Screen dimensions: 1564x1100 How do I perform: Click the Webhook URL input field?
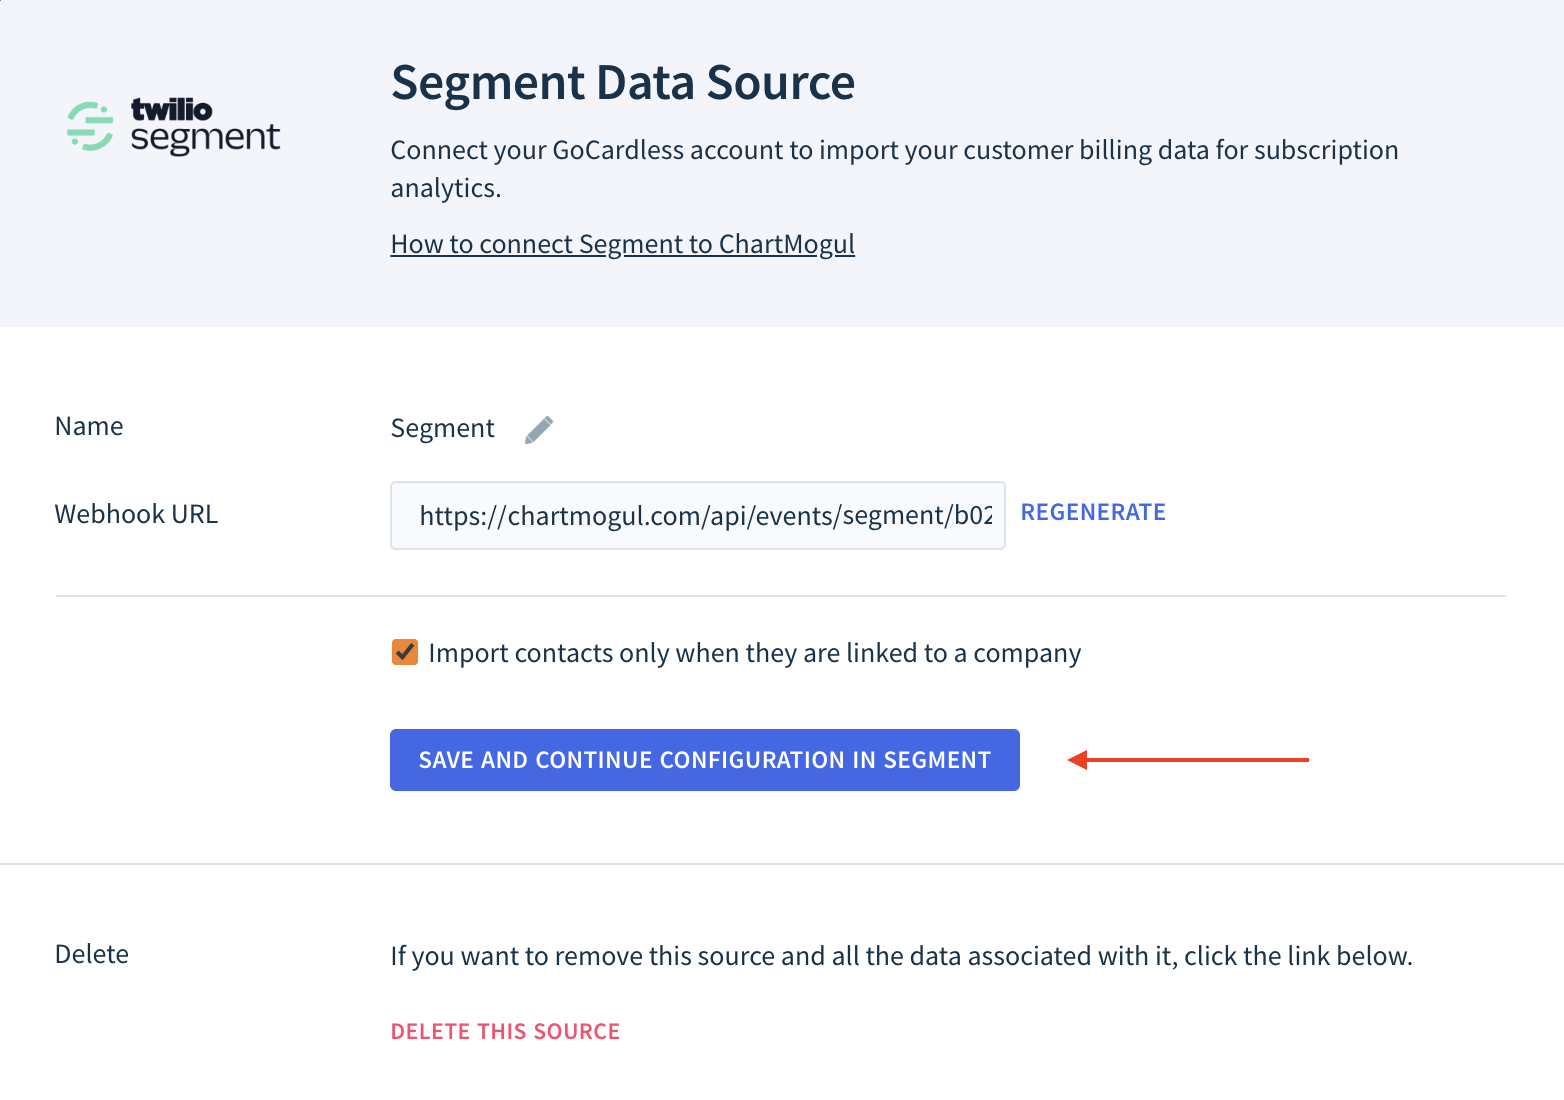[x=698, y=515]
